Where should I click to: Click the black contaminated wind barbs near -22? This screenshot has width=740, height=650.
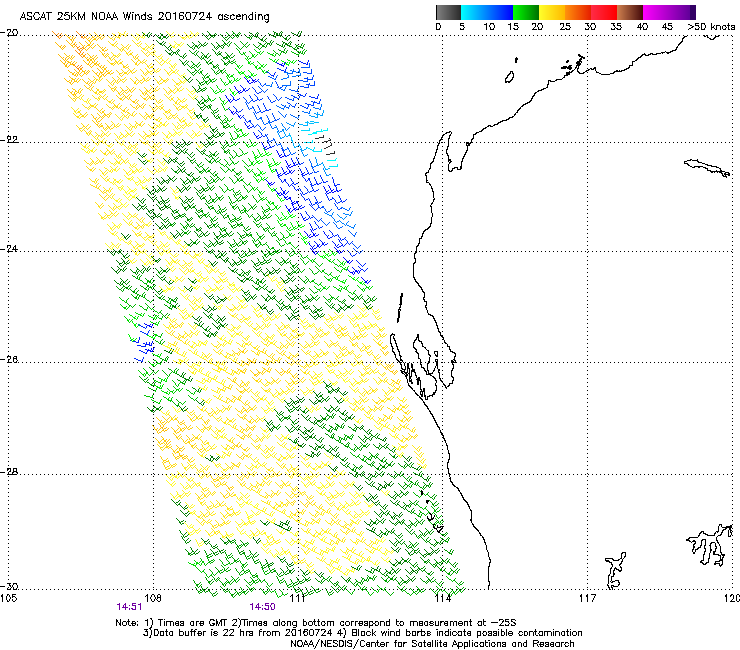tap(326, 144)
